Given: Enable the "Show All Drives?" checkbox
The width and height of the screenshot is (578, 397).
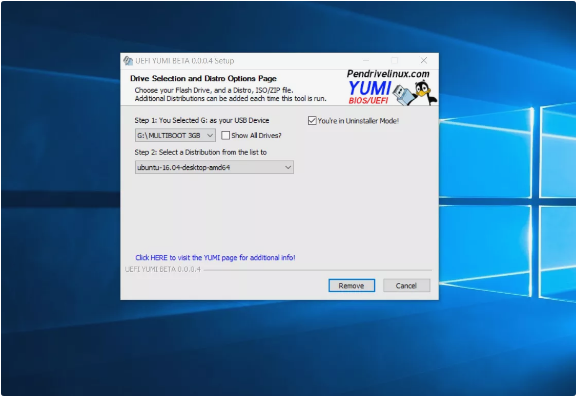Looking at the screenshot, I should click(225, 135).
